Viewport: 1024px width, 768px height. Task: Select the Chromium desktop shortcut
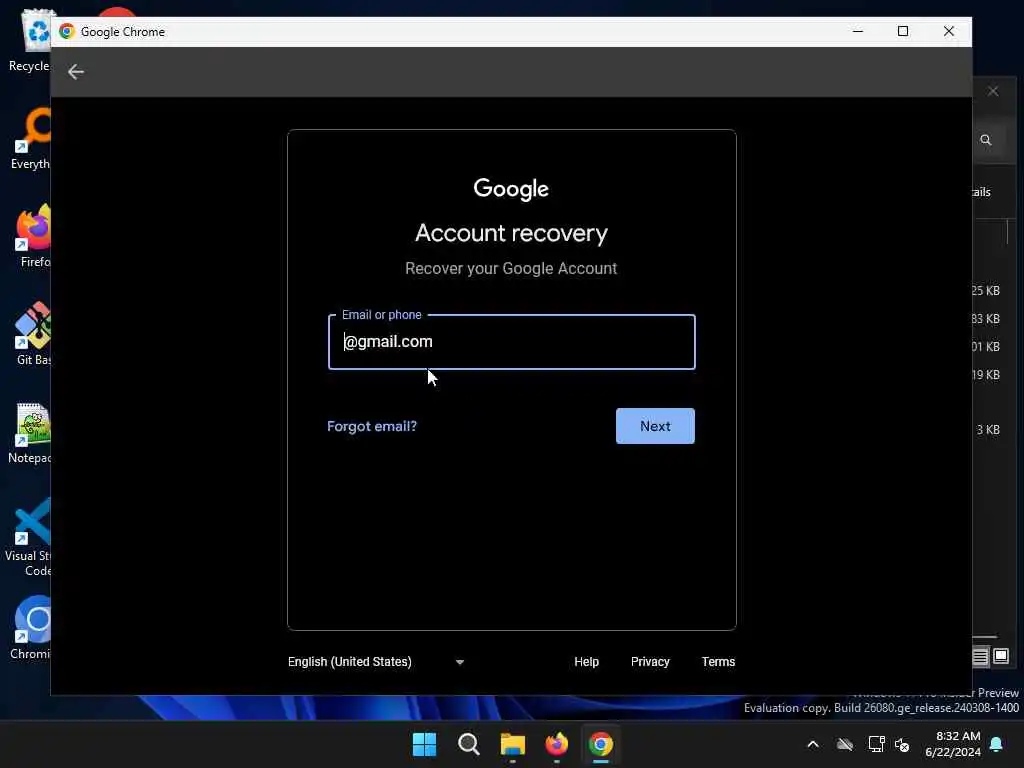(x=30, y=628)
